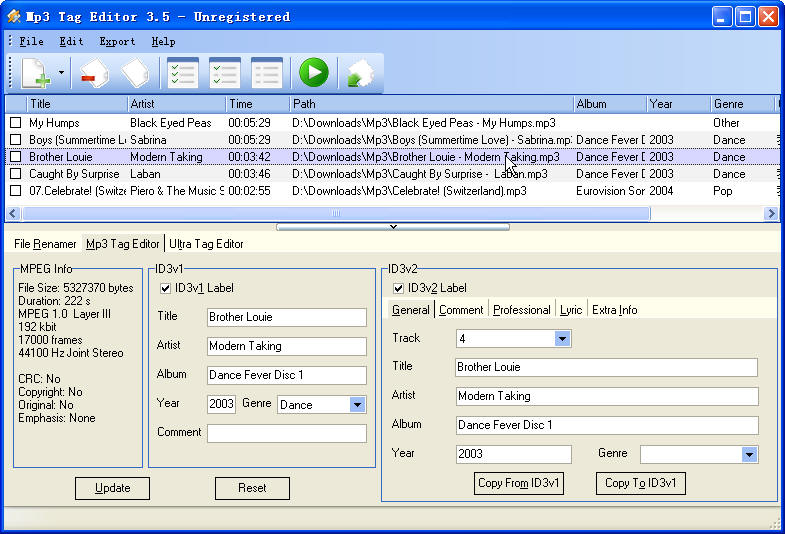Click the blank page clear list icon
Screen dimensions: 785x534
(x=136, y=74)
